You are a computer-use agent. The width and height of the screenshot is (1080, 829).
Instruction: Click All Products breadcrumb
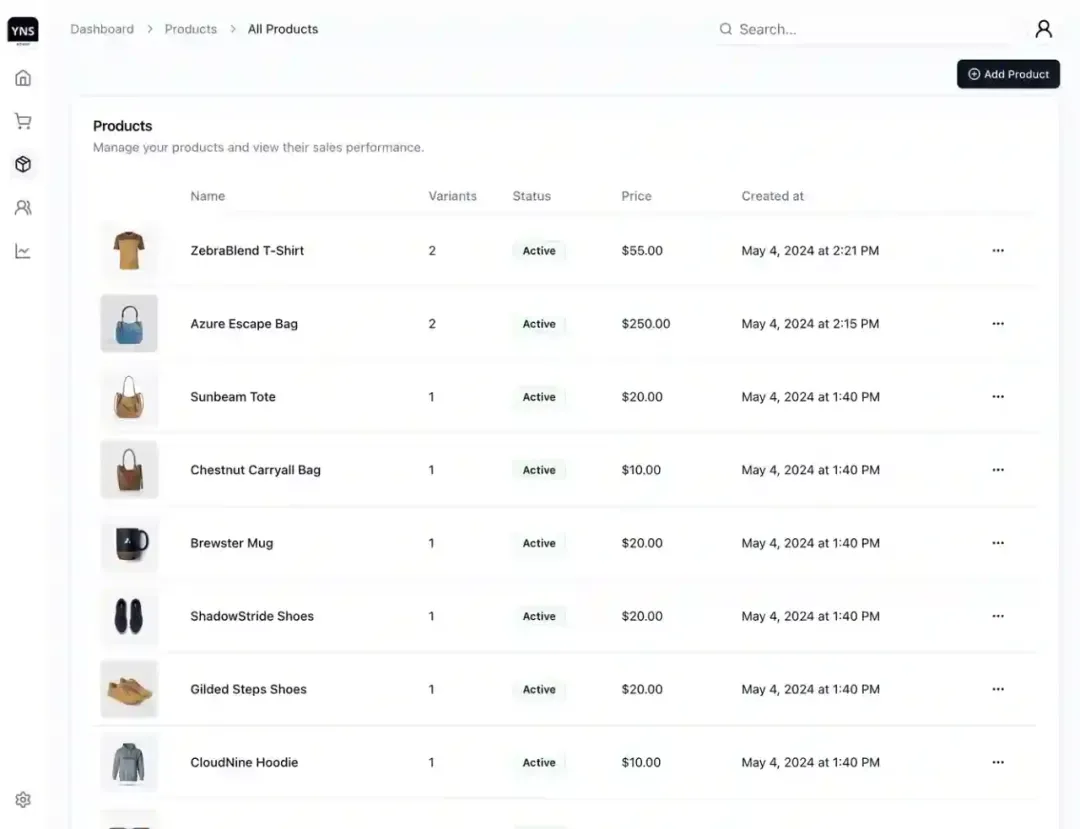pyautogui.click(x=283, y=29)
